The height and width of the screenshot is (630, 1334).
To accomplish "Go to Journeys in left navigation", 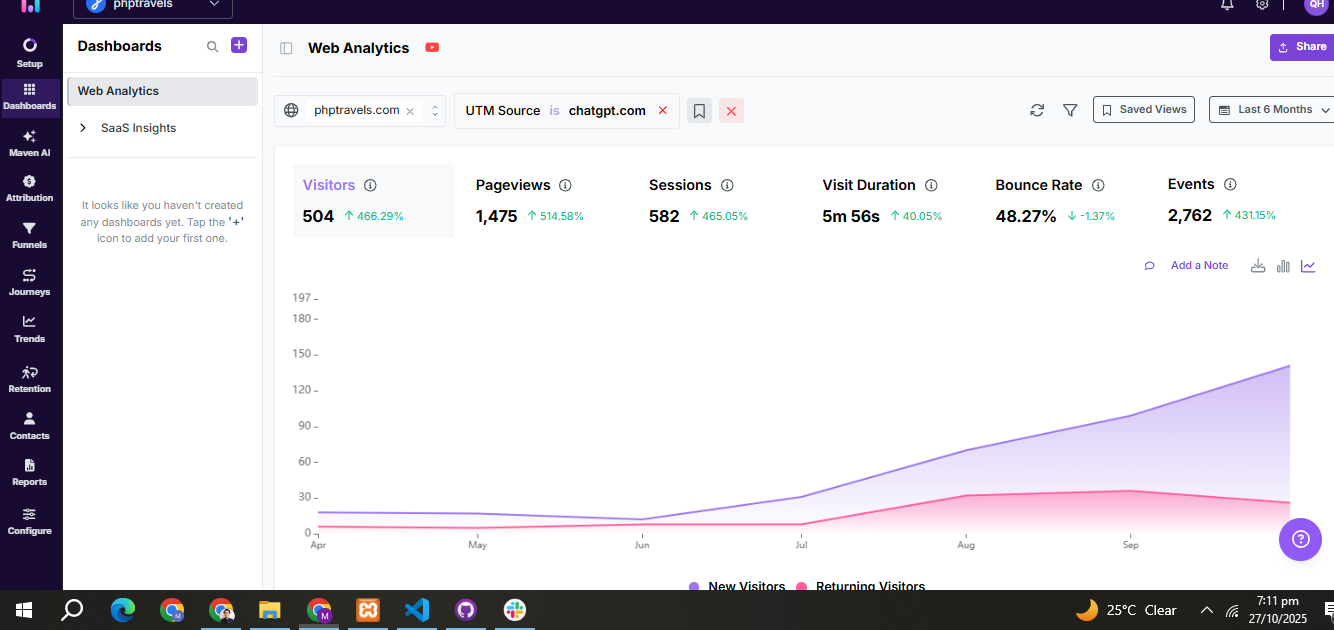I will pyautogui.click(x=29, y=282).
